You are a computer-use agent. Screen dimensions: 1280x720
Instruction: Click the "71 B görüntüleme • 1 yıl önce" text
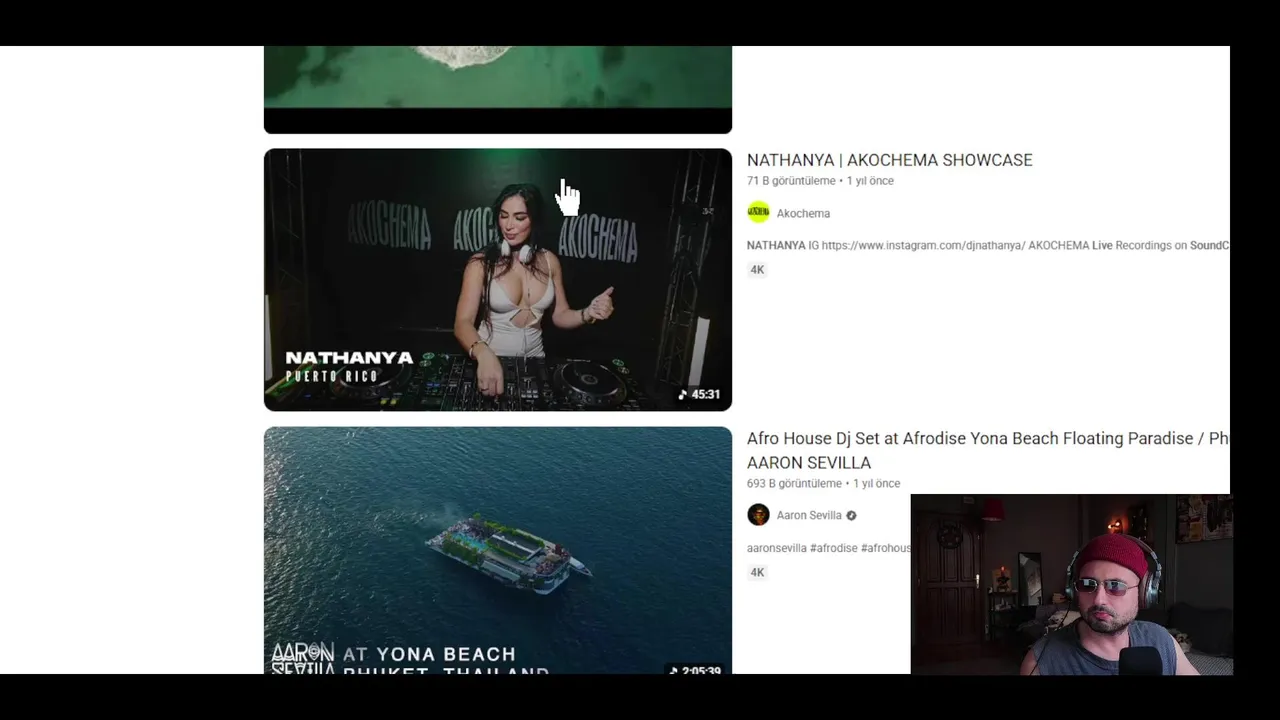tap(820, 181)
